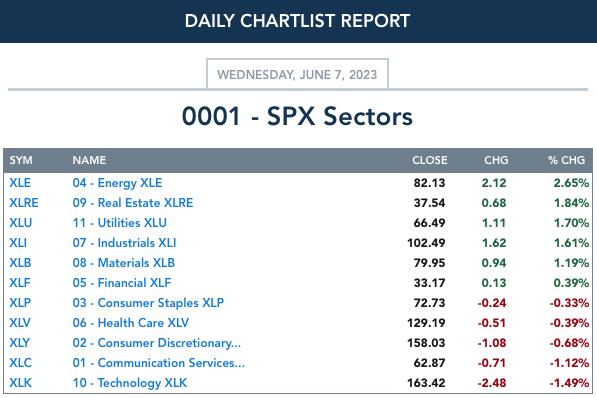Click '11 - Utilities XLU' name link
597x398 pixels.
point(120,223)
